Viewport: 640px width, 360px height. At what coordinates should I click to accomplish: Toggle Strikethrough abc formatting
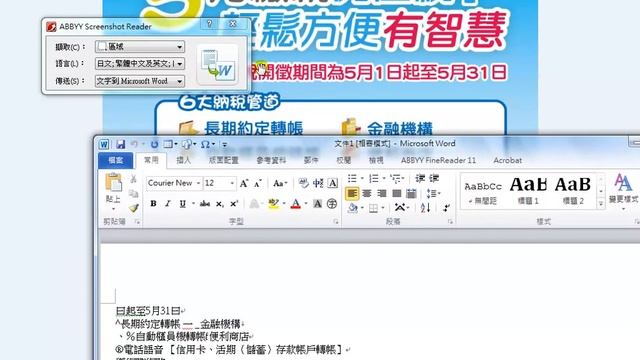click(205, 204)
